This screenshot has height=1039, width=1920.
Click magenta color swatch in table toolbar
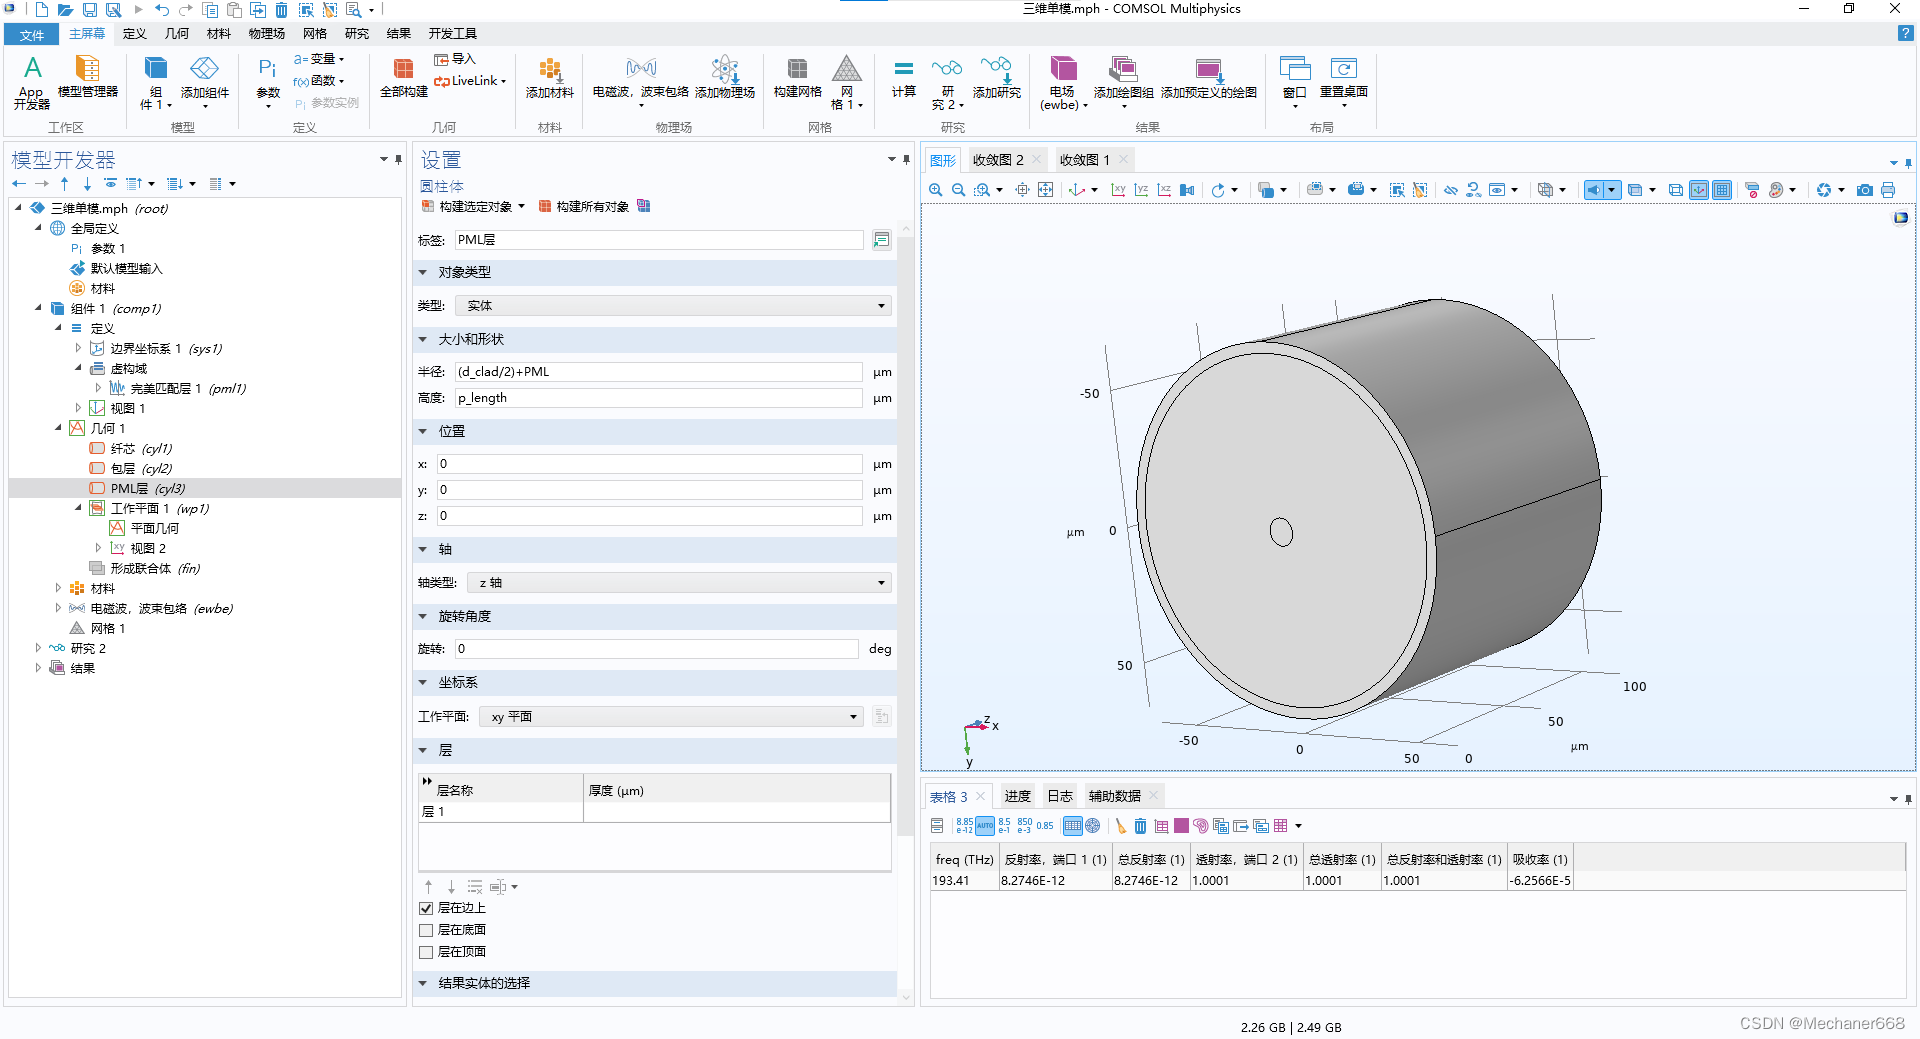click(x=1181, y=826)
